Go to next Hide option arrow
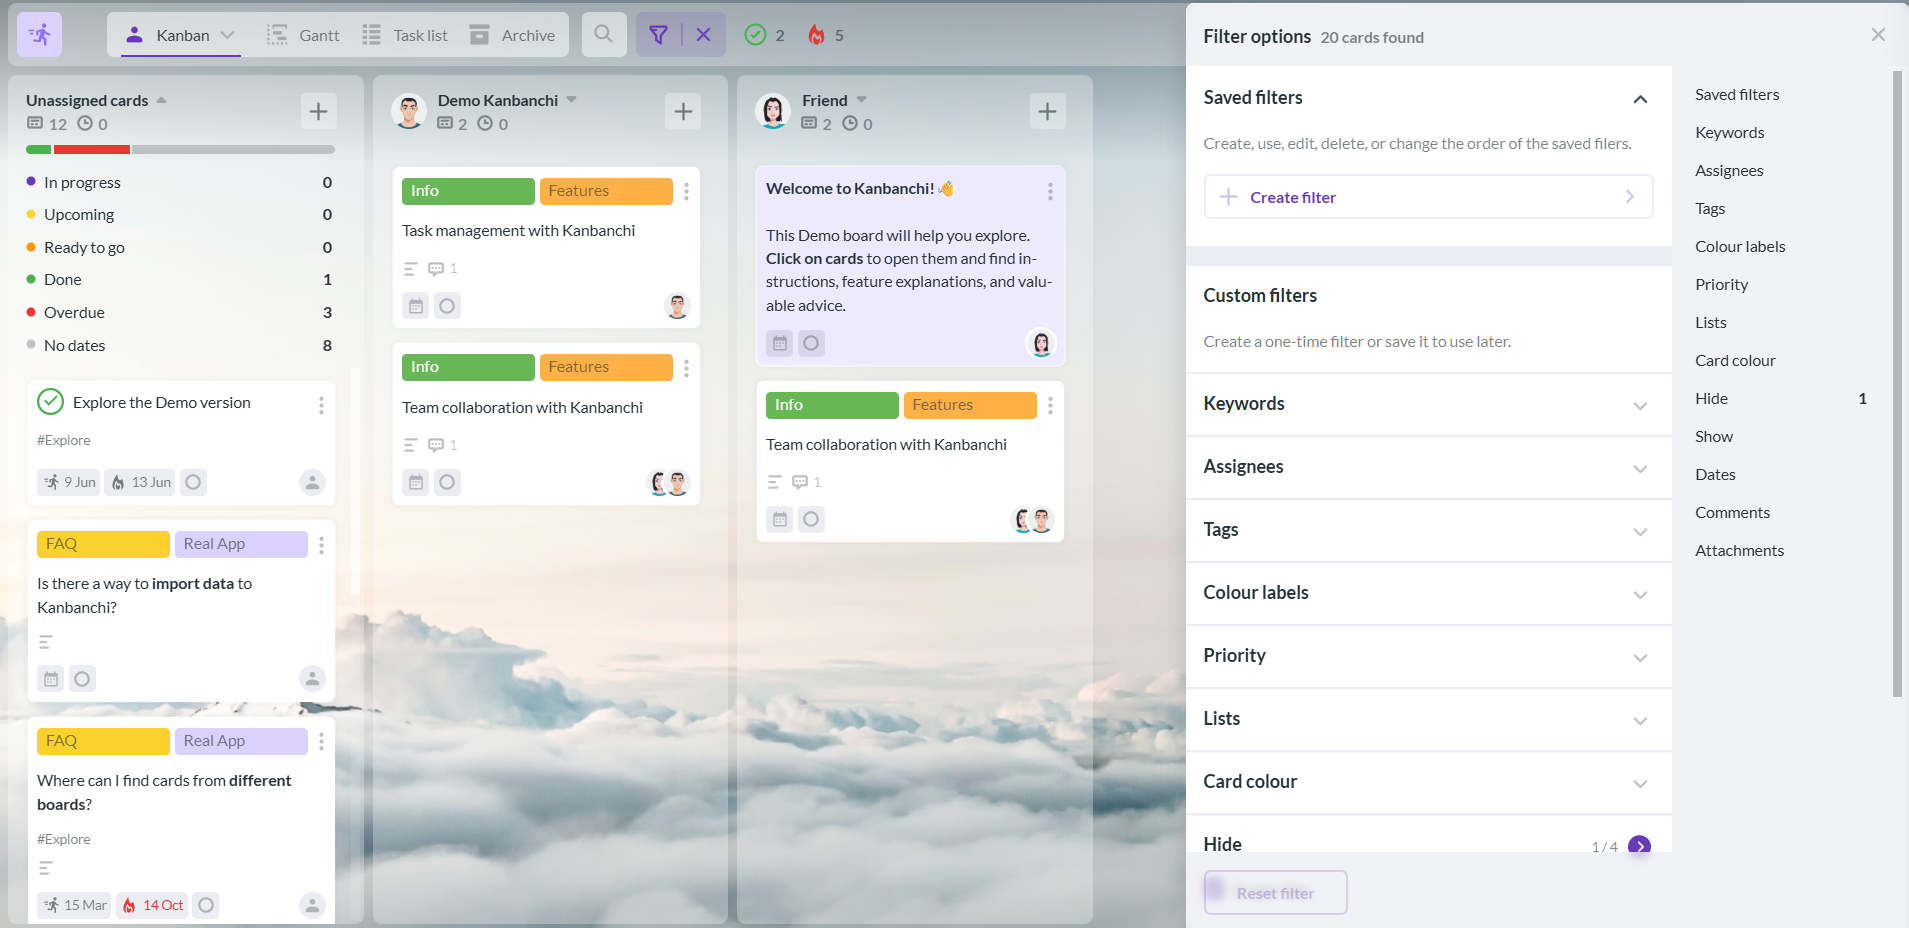This screenshot has width=1909, height=928. tap(1639, 846)
